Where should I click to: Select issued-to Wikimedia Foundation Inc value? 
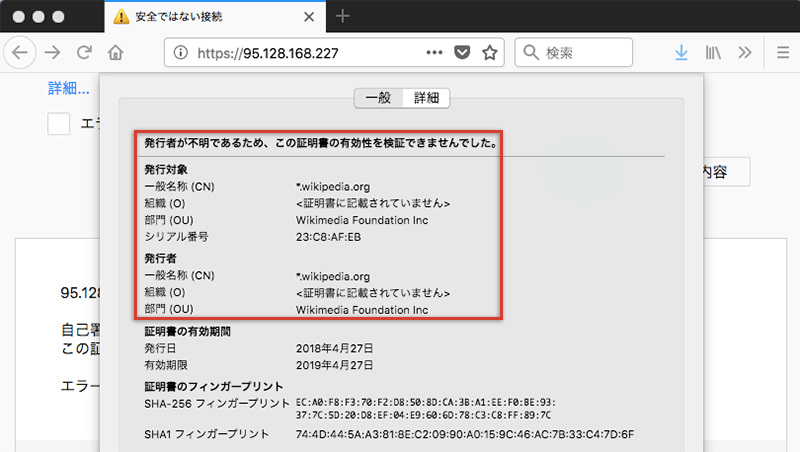click(x=362, y=220)
